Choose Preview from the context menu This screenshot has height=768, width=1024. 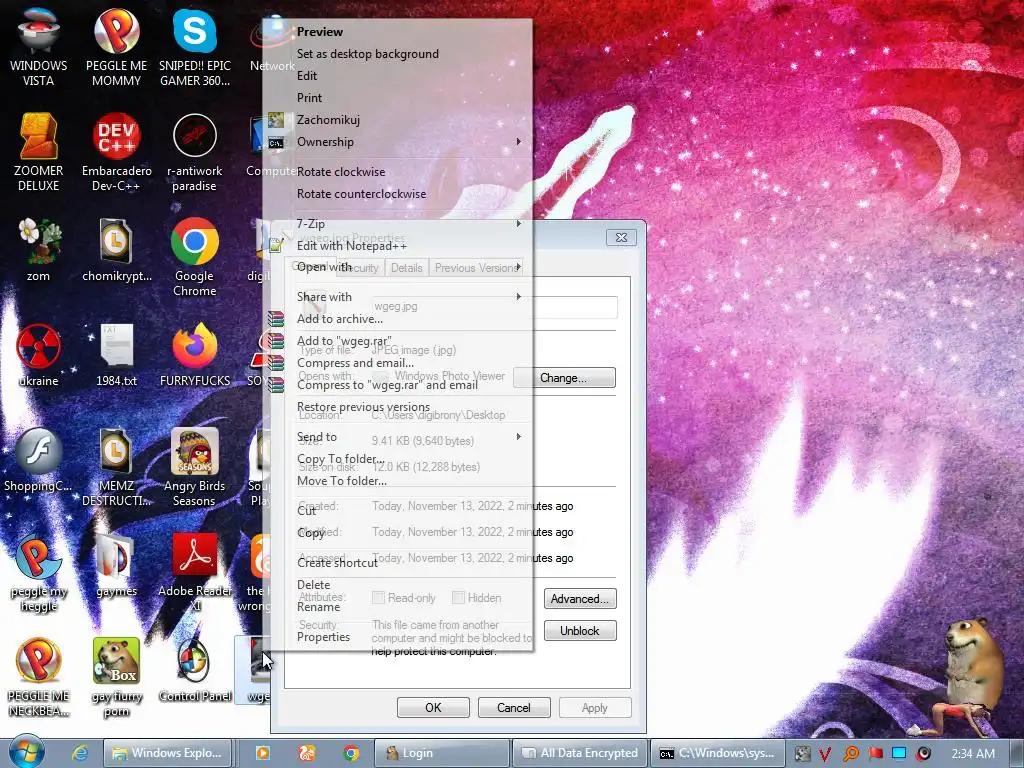[x=398, y=31]
